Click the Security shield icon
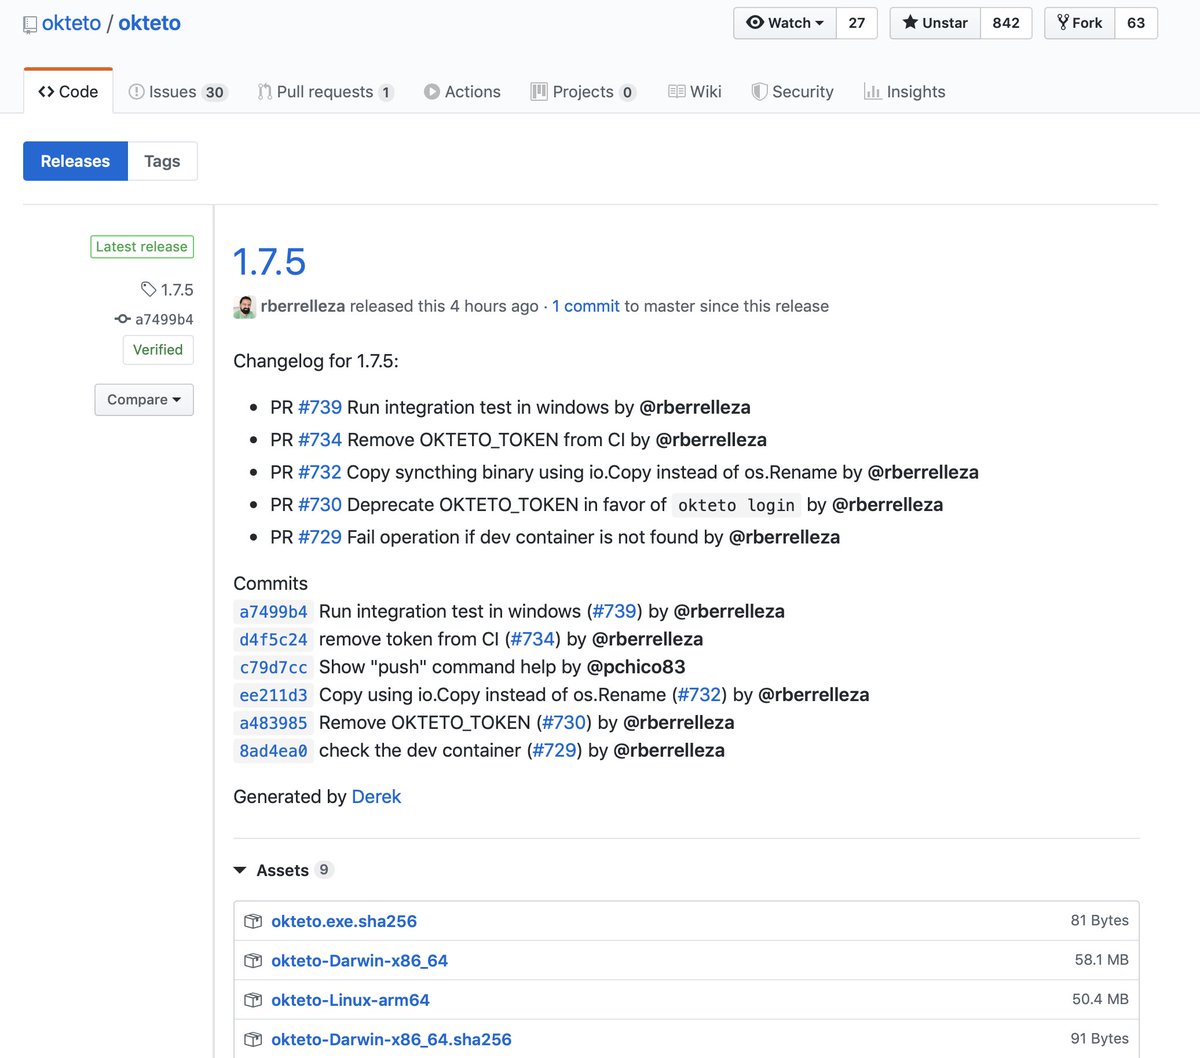 [760, 92]
